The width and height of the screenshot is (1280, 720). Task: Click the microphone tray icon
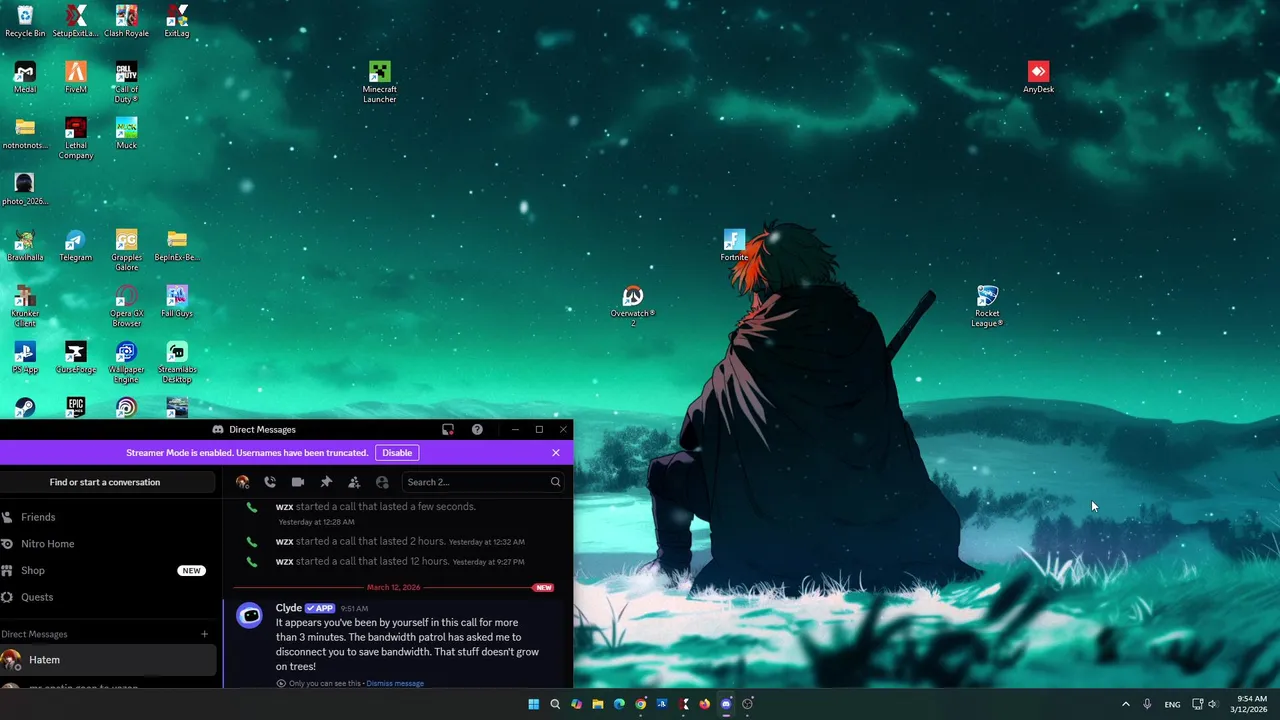click(1147, 704)
